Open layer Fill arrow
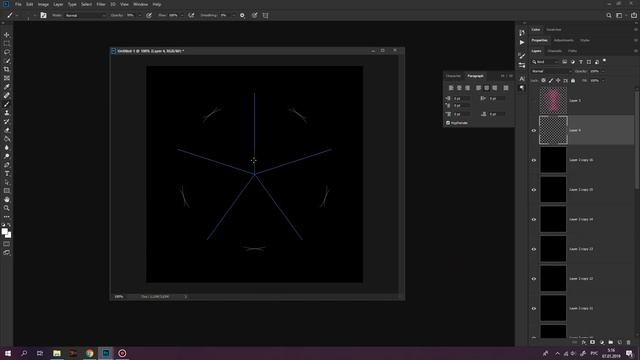This screenshot has width=640, height=360. pos(603,80)
